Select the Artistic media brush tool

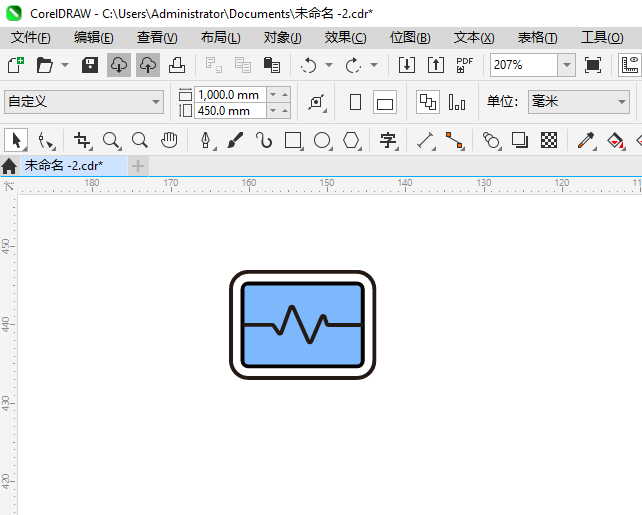coord(235,140)
